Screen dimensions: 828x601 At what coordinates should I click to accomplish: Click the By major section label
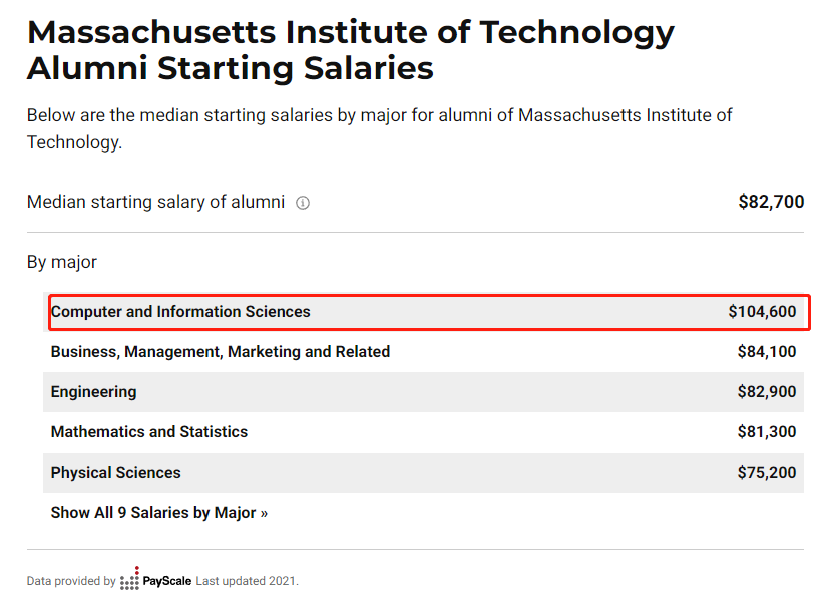pos(62,262)
